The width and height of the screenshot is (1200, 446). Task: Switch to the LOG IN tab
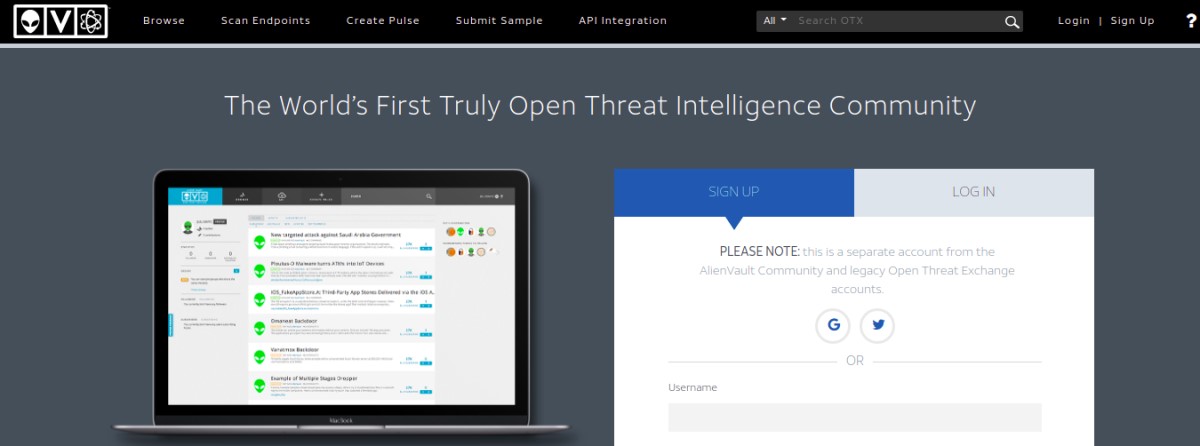tap(974, 192)
